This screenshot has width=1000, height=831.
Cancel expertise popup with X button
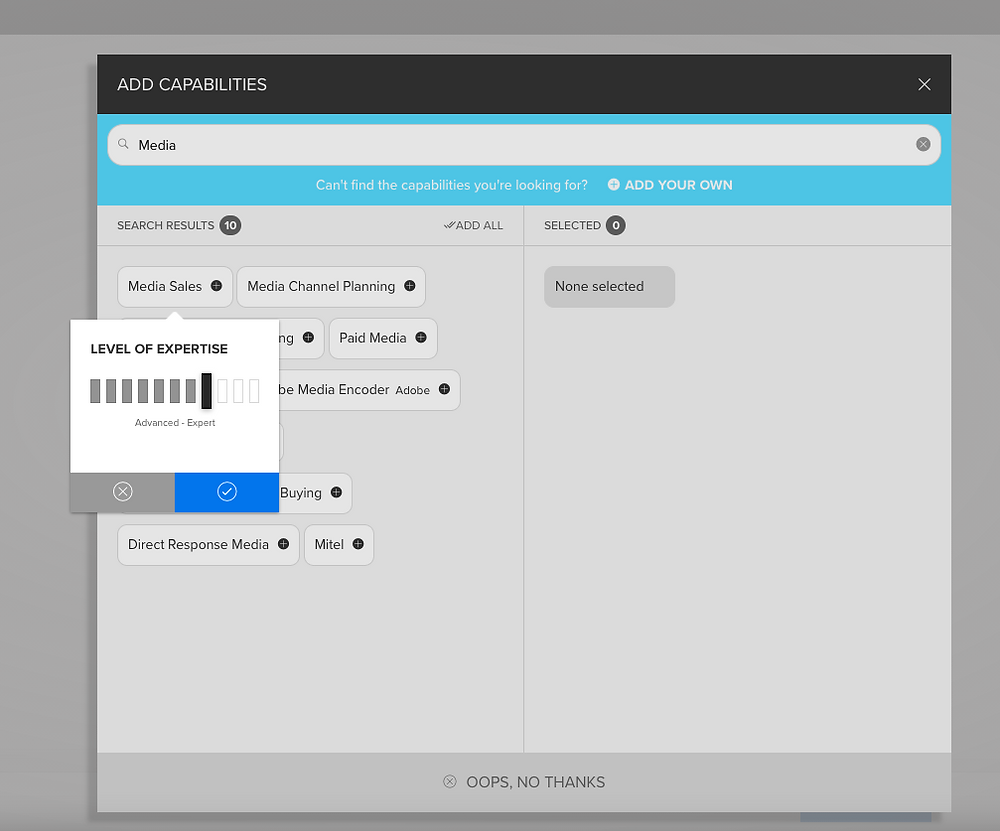(x=122, y=492)
